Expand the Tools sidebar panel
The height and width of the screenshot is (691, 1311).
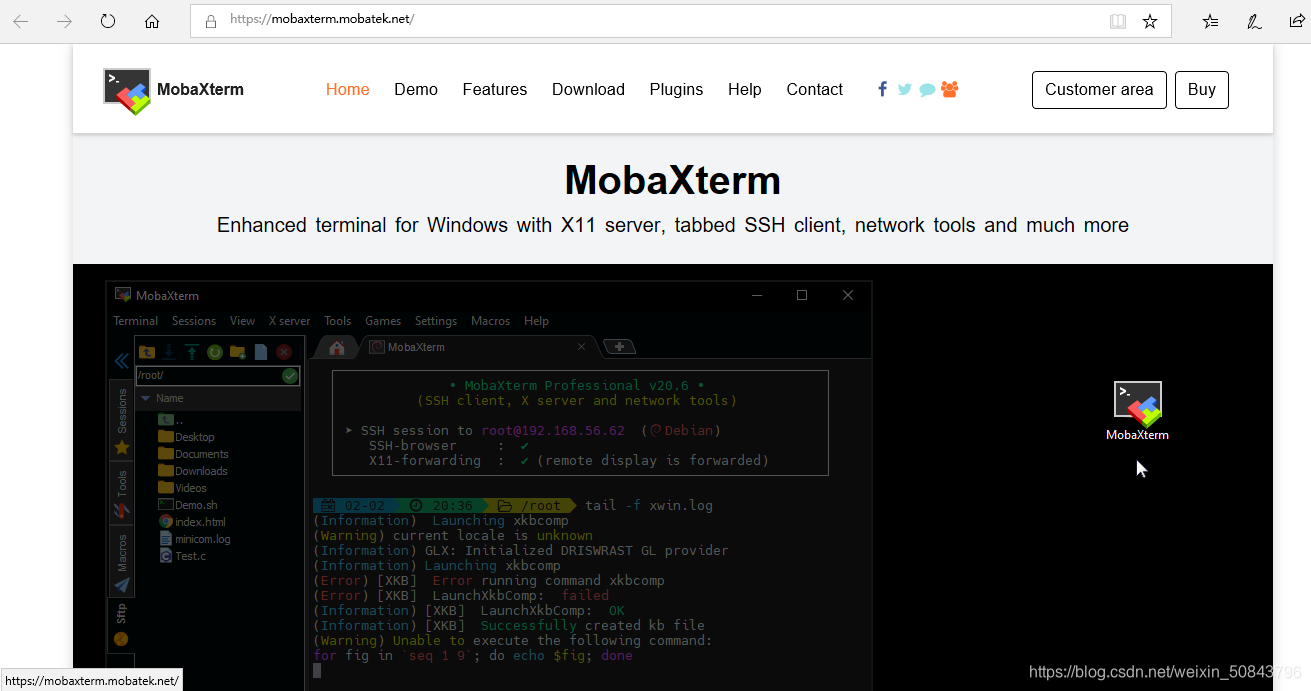pyautogui.click(x=121, y=485)
